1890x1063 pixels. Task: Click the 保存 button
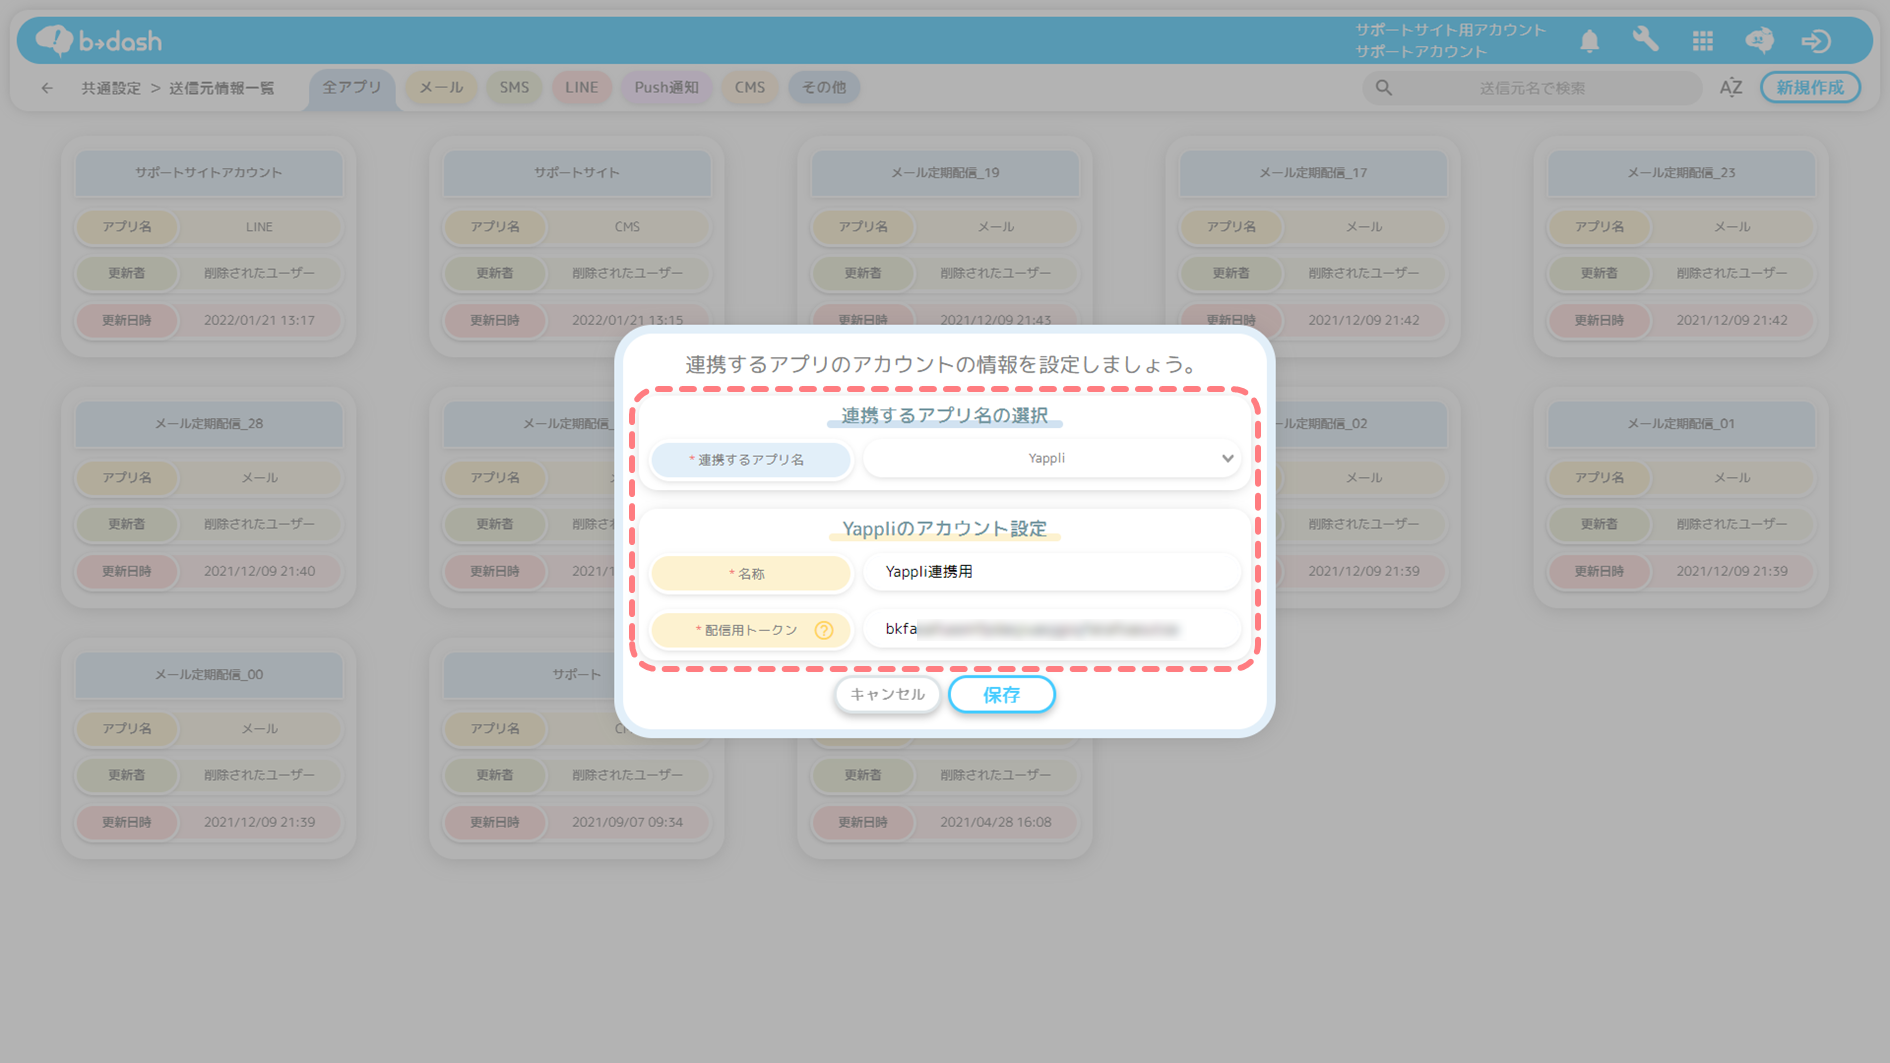tap(1001, 695)
